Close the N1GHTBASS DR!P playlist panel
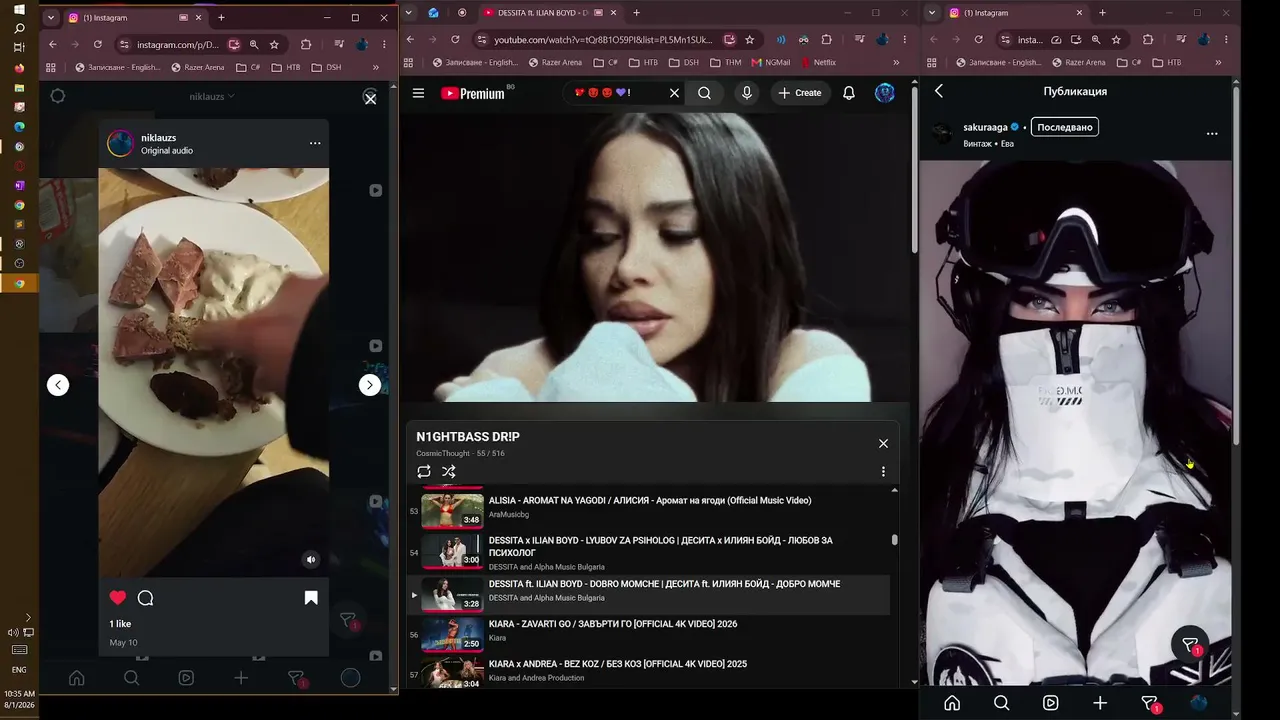The image size is (1280, 720). point(883,443)
